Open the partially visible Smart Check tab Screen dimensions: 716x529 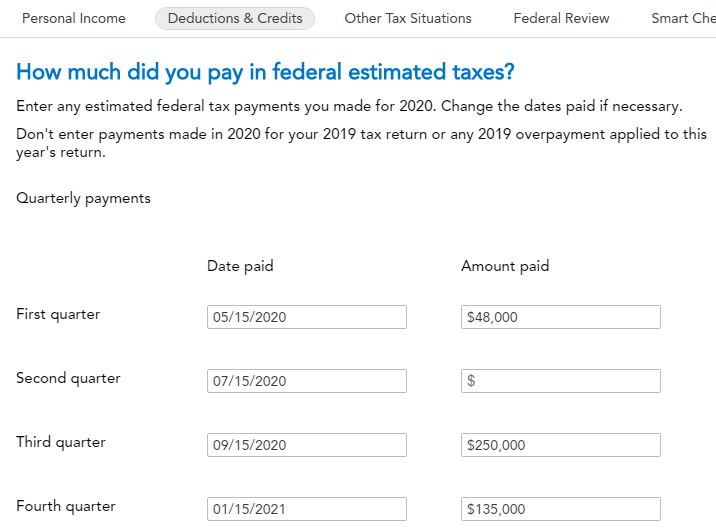pyautogui.click(x=683, y=18)
